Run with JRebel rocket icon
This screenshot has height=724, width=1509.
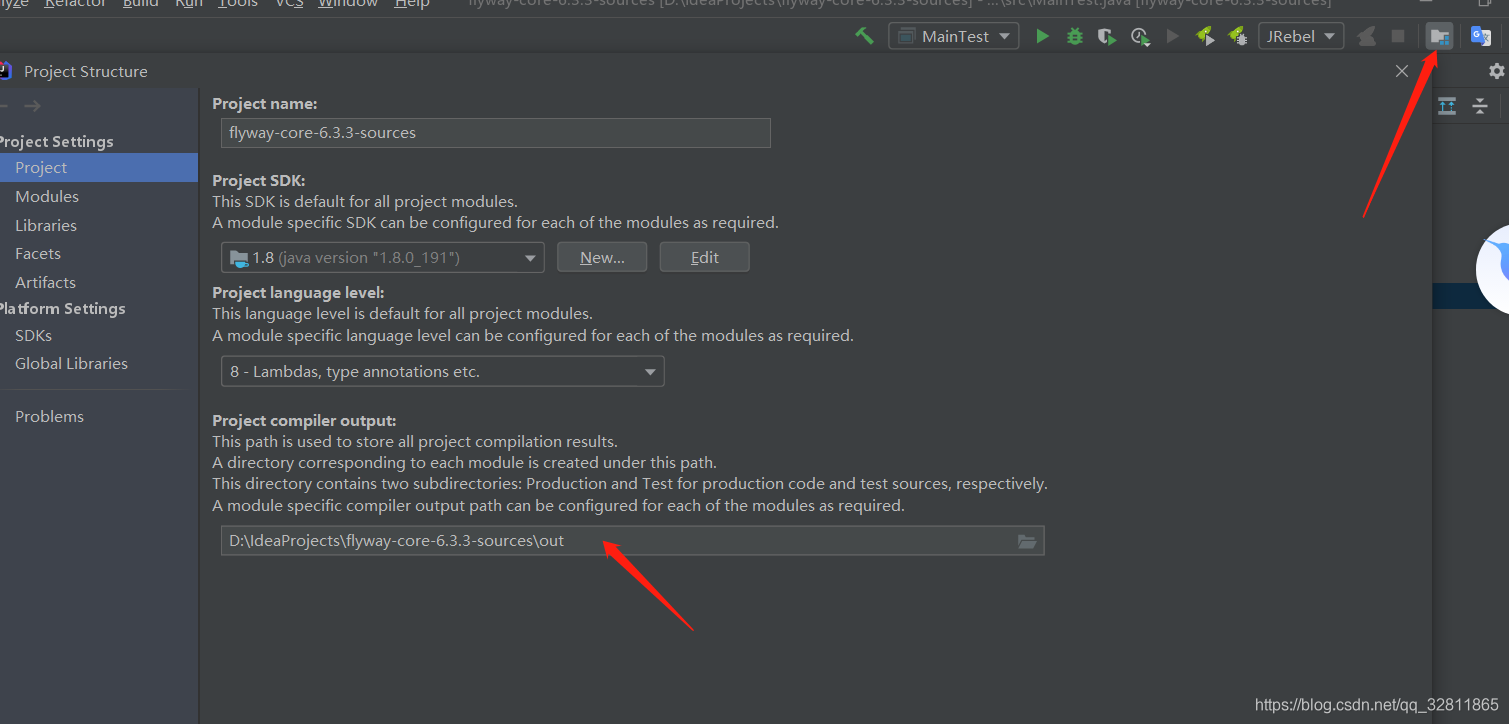tap(1205, 36)
